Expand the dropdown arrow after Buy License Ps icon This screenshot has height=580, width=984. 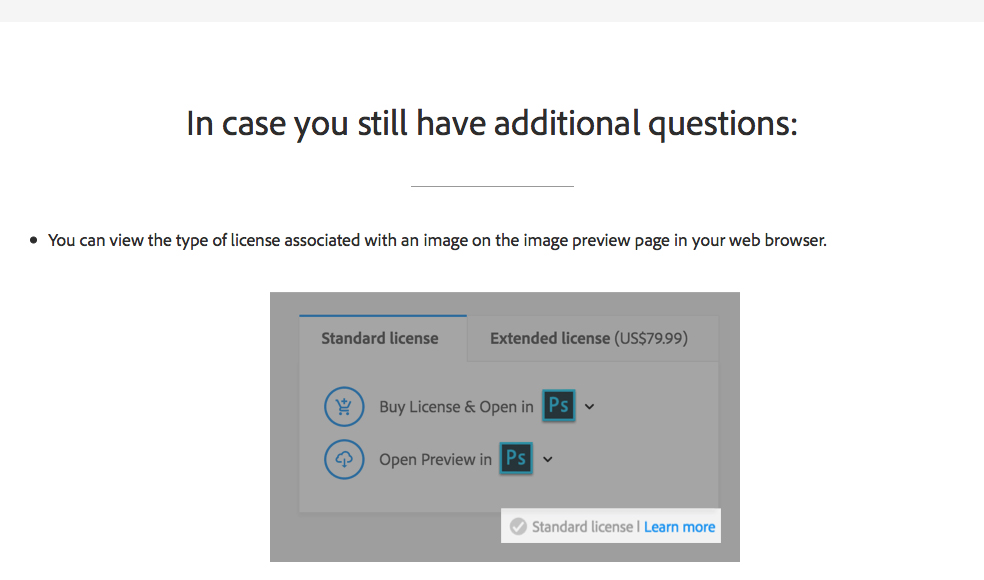pyautogui.click(x=589, y=407)
